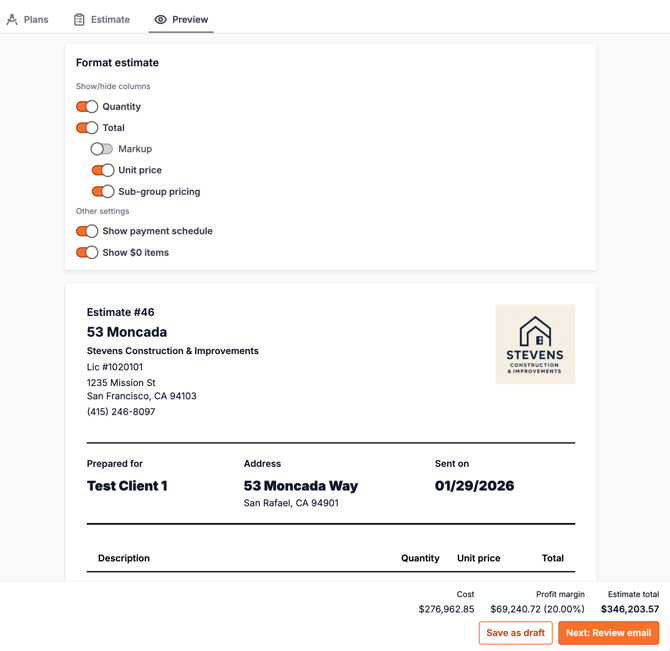Open the Plans tab
The height and width of the screenshot is (651, 670).
(35, 19)
